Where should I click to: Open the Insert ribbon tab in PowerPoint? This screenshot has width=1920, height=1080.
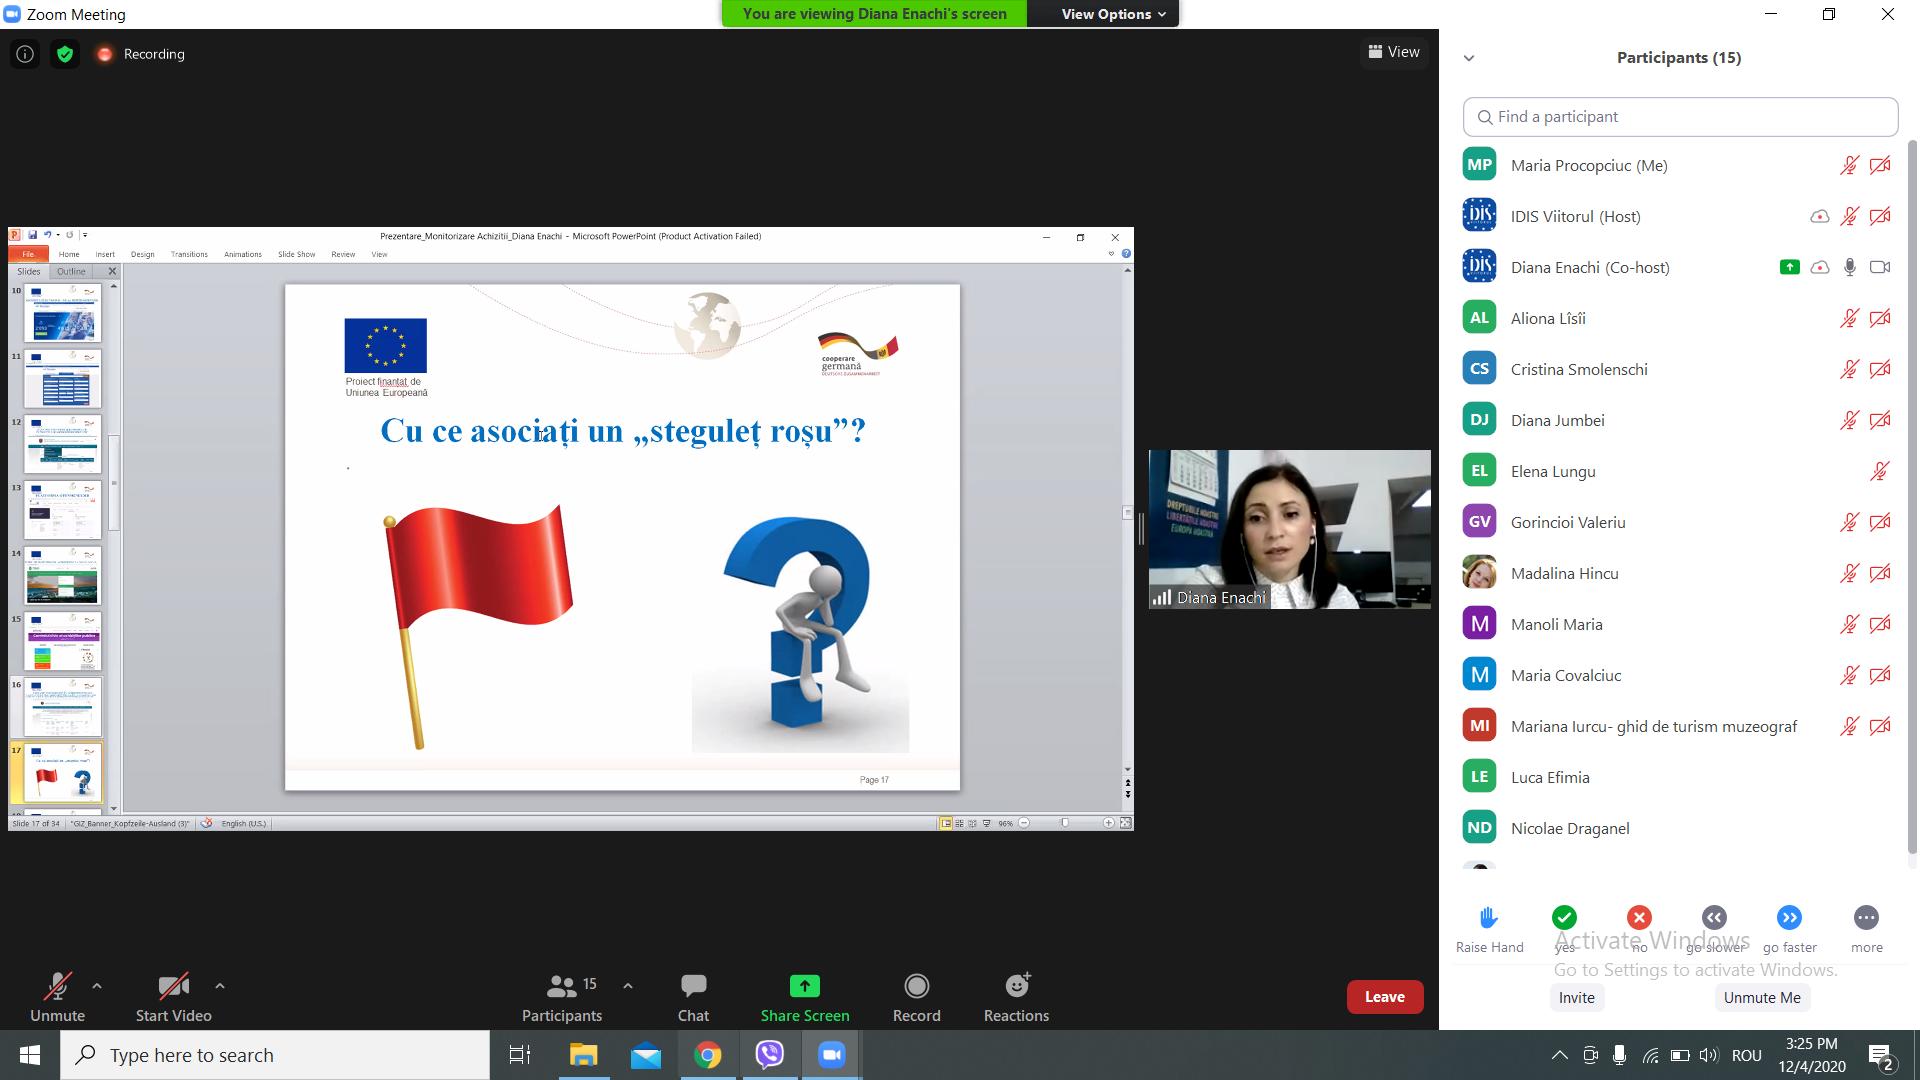(105, 255)
